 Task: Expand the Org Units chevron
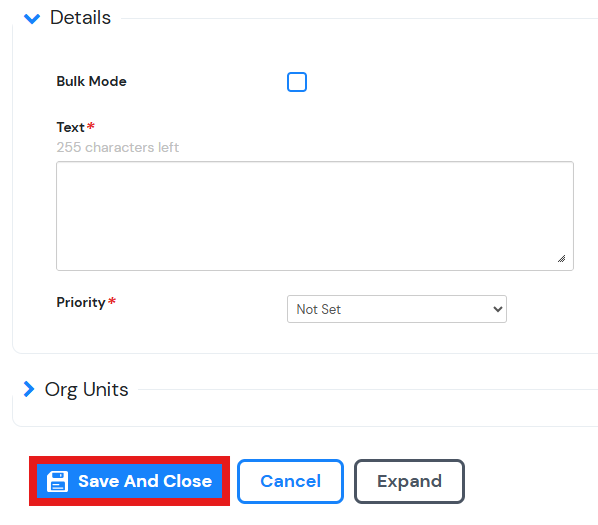click(29, 389)
